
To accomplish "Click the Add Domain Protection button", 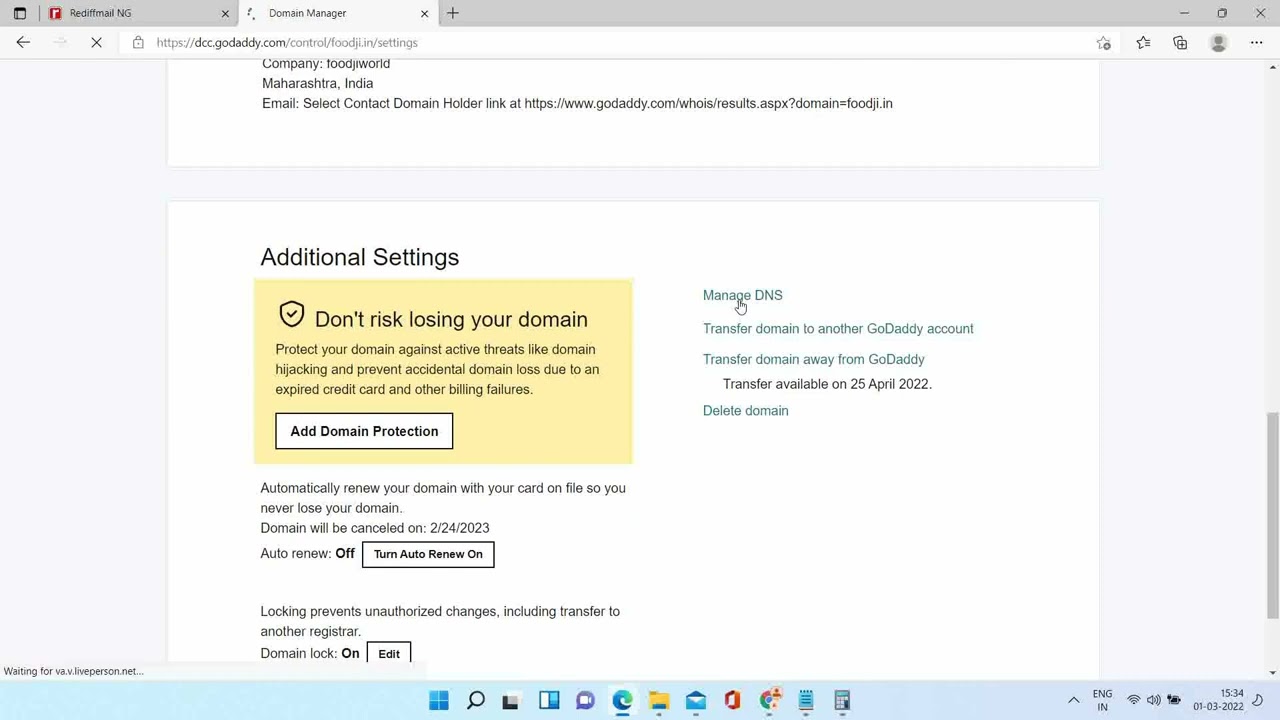I will [364, 431].
